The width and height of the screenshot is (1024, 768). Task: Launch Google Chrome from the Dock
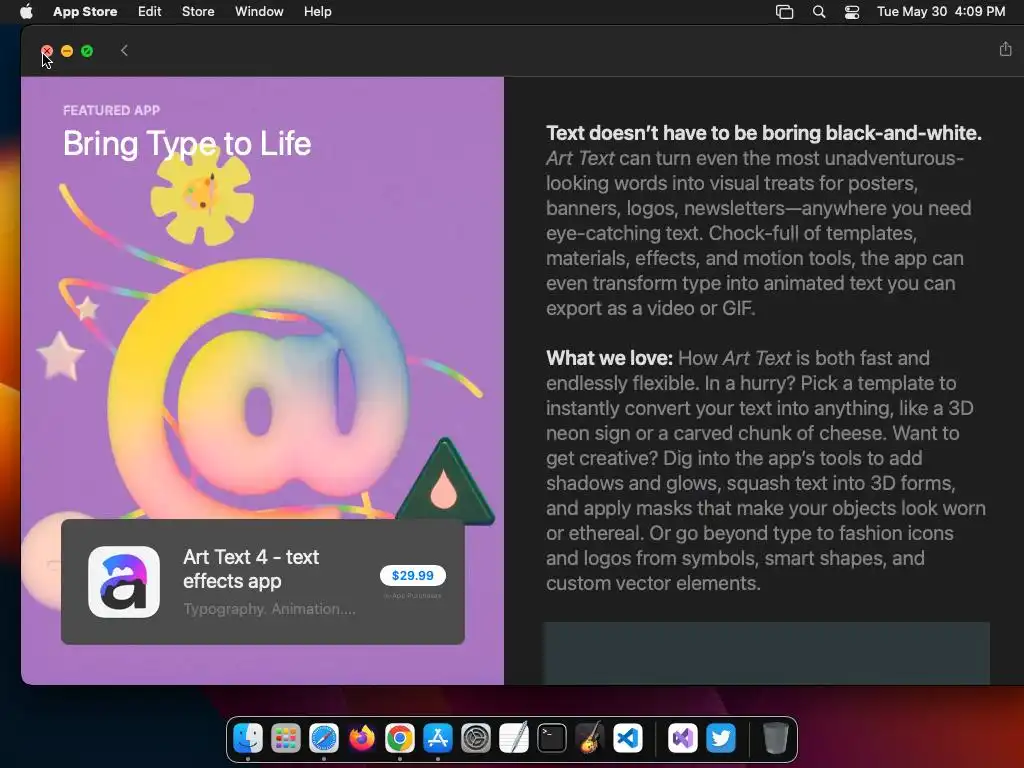pyautogui.click(x=400, y=739)
